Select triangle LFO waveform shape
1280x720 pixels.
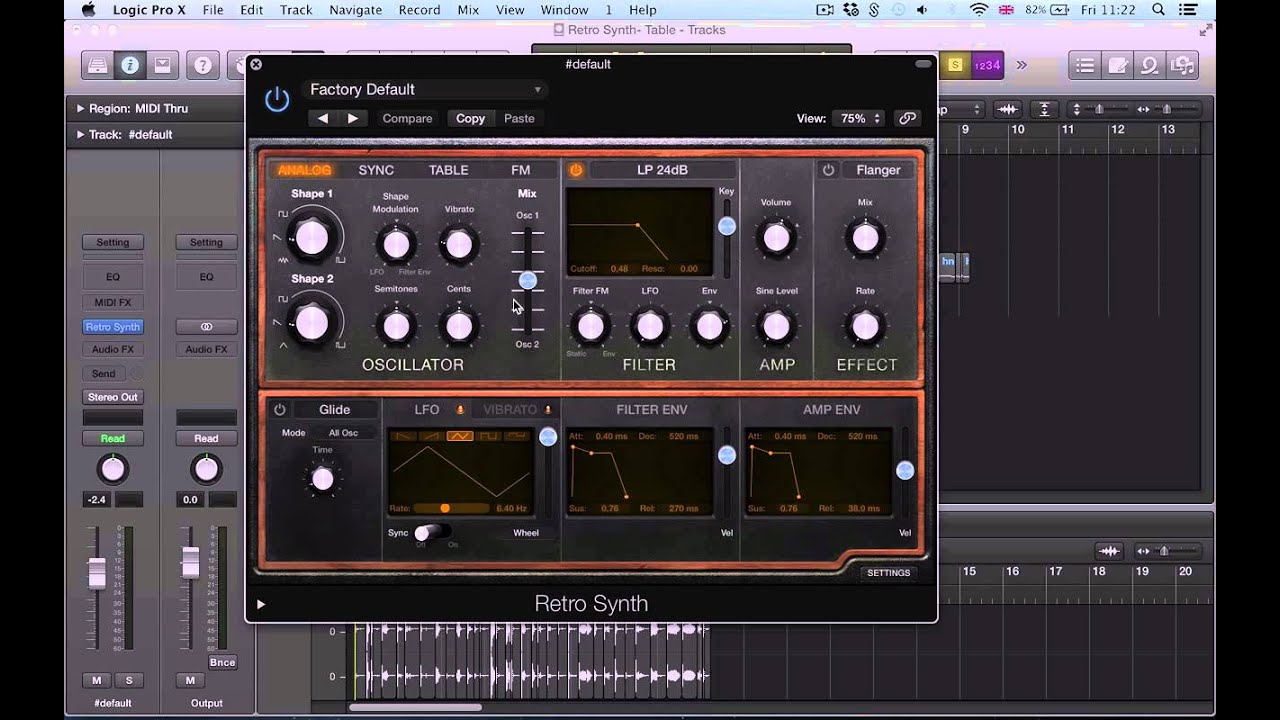pos(460,437)
